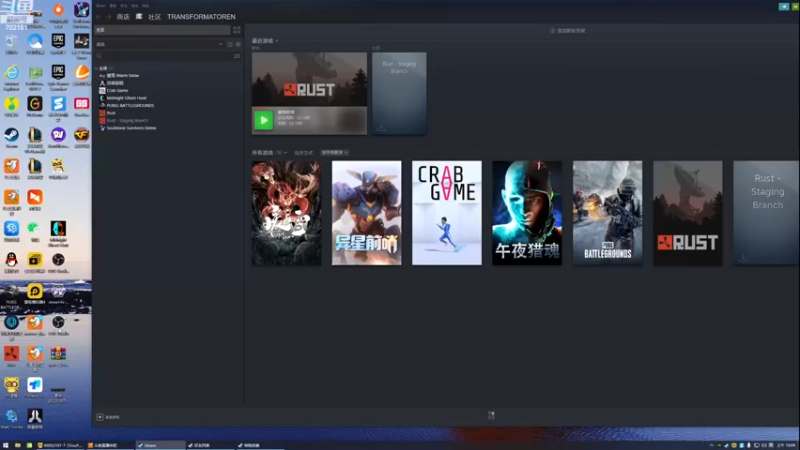Launch Rust with the green play button
Viewport: 800px width, 450px height.
pos(264,120)
